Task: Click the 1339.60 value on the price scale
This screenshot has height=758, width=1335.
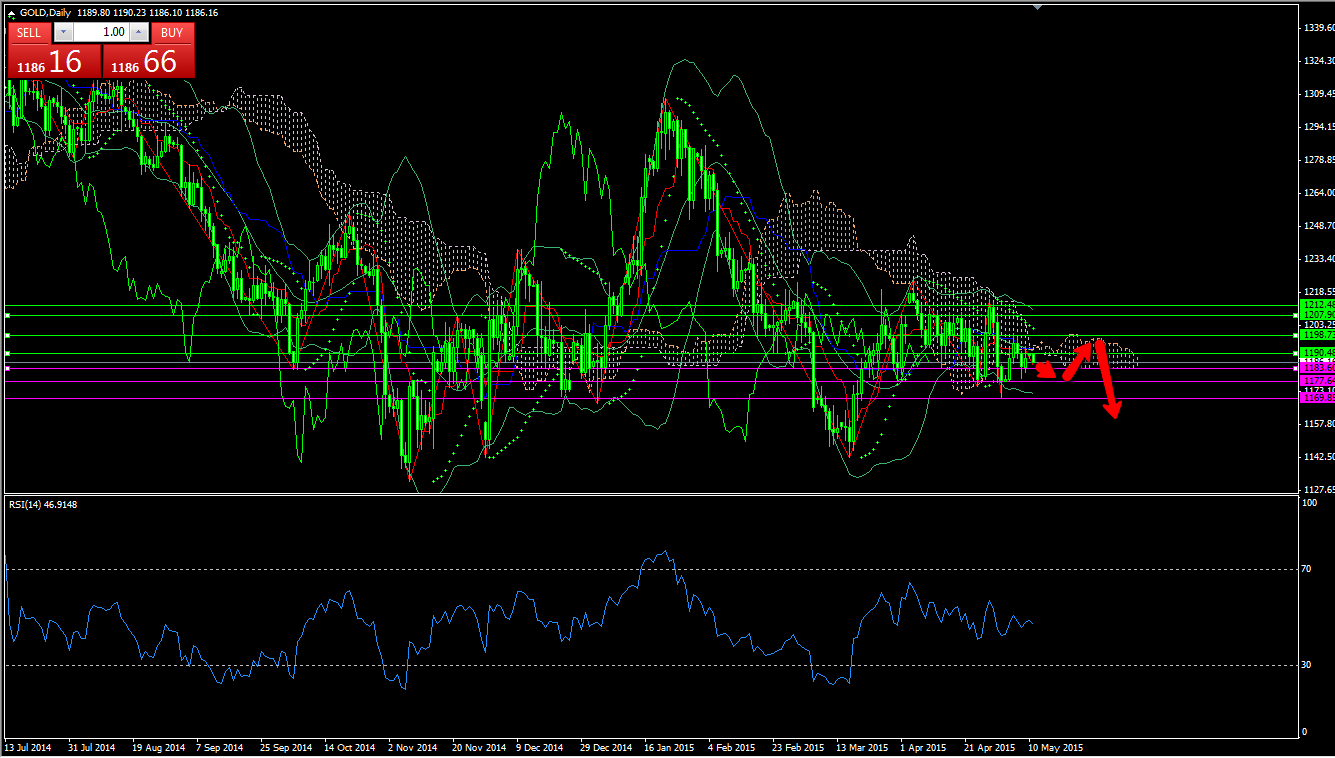Action: click(x=1319, y=28)
